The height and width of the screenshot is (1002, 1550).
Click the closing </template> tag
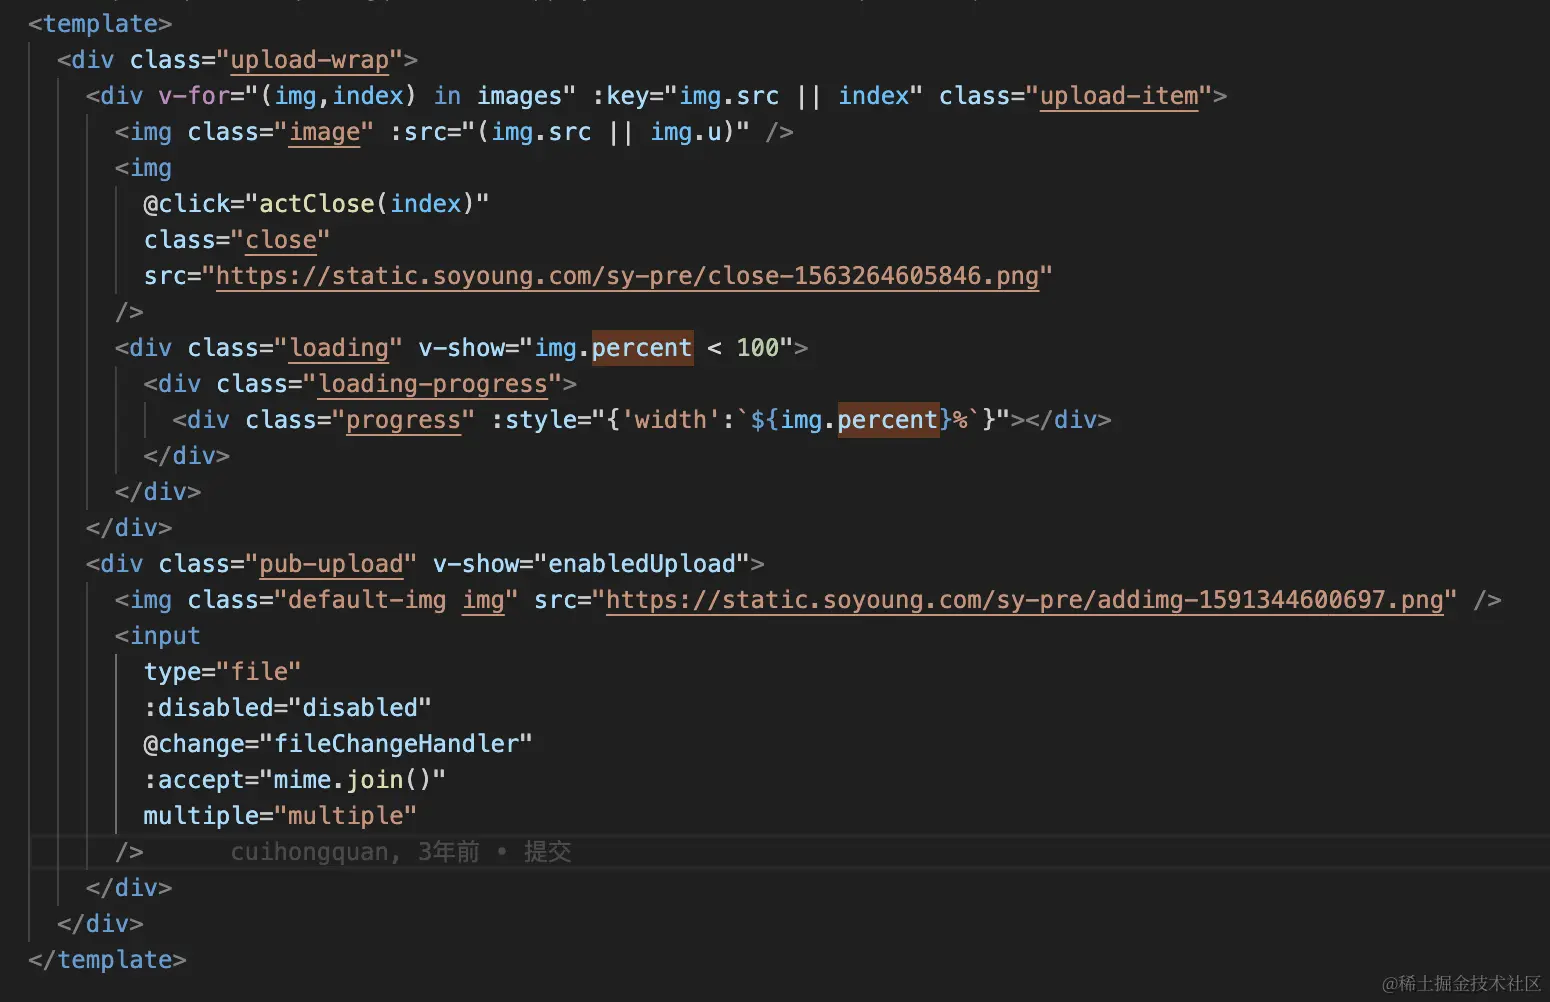[107, 960]
